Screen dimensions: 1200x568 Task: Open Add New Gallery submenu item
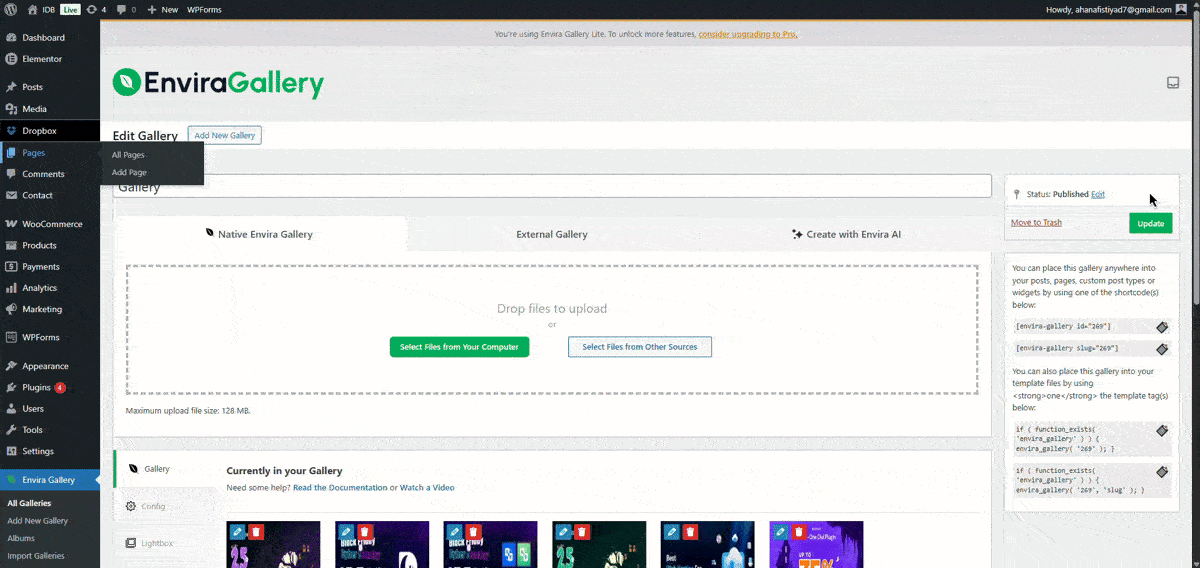click(38, 521)
